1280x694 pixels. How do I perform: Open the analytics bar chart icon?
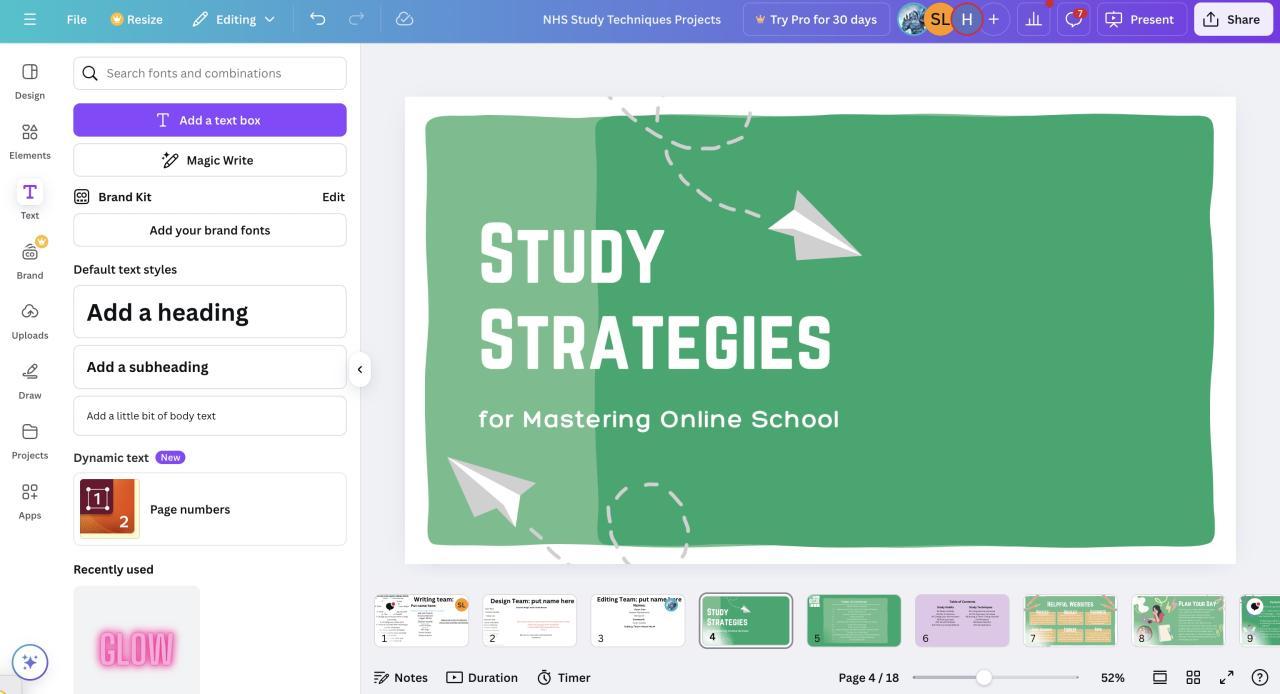1033,19
